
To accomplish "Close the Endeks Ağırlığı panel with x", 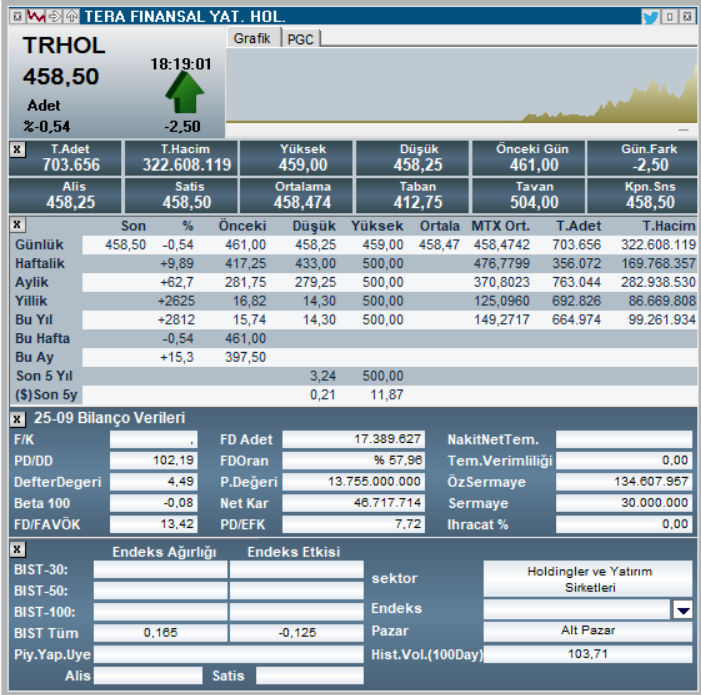I will [17, 549].
